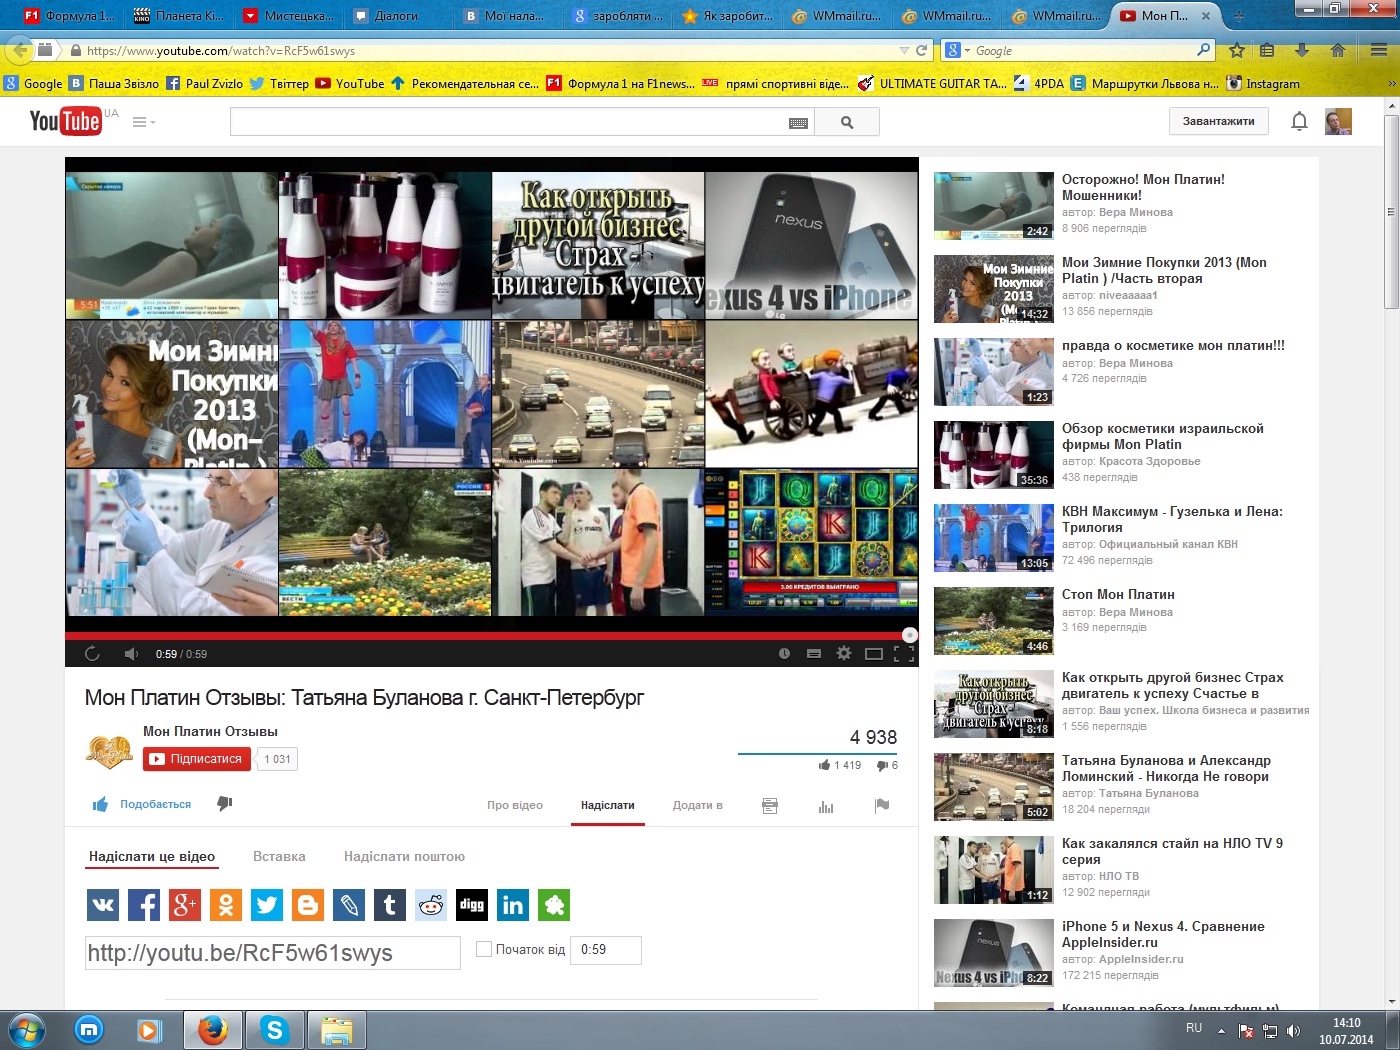Open the Firefox hamburger menu
The height and width of the screenshot is (1050, 1400).
[1379, 50]
